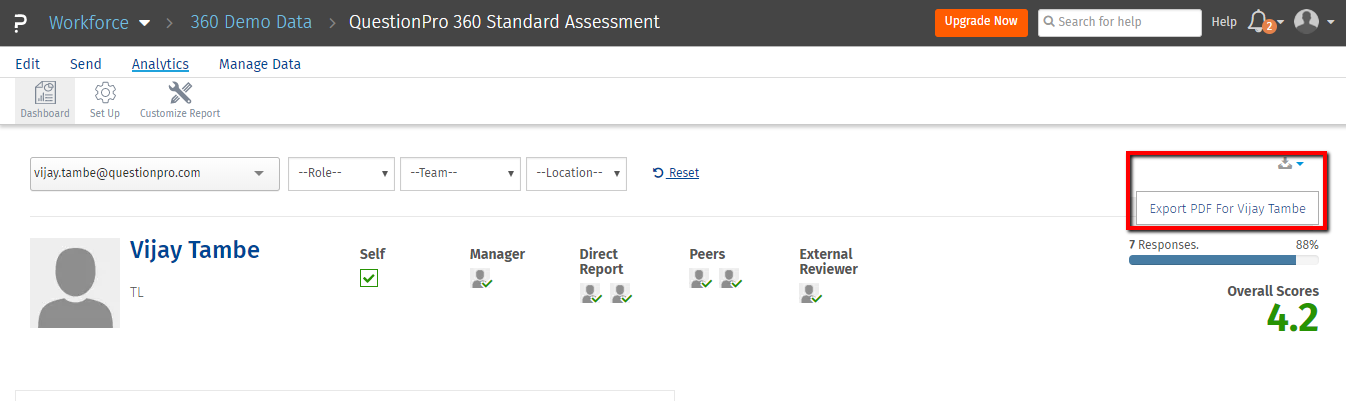
Task: Click the Manager reviewer status icon
Action: 481,279
